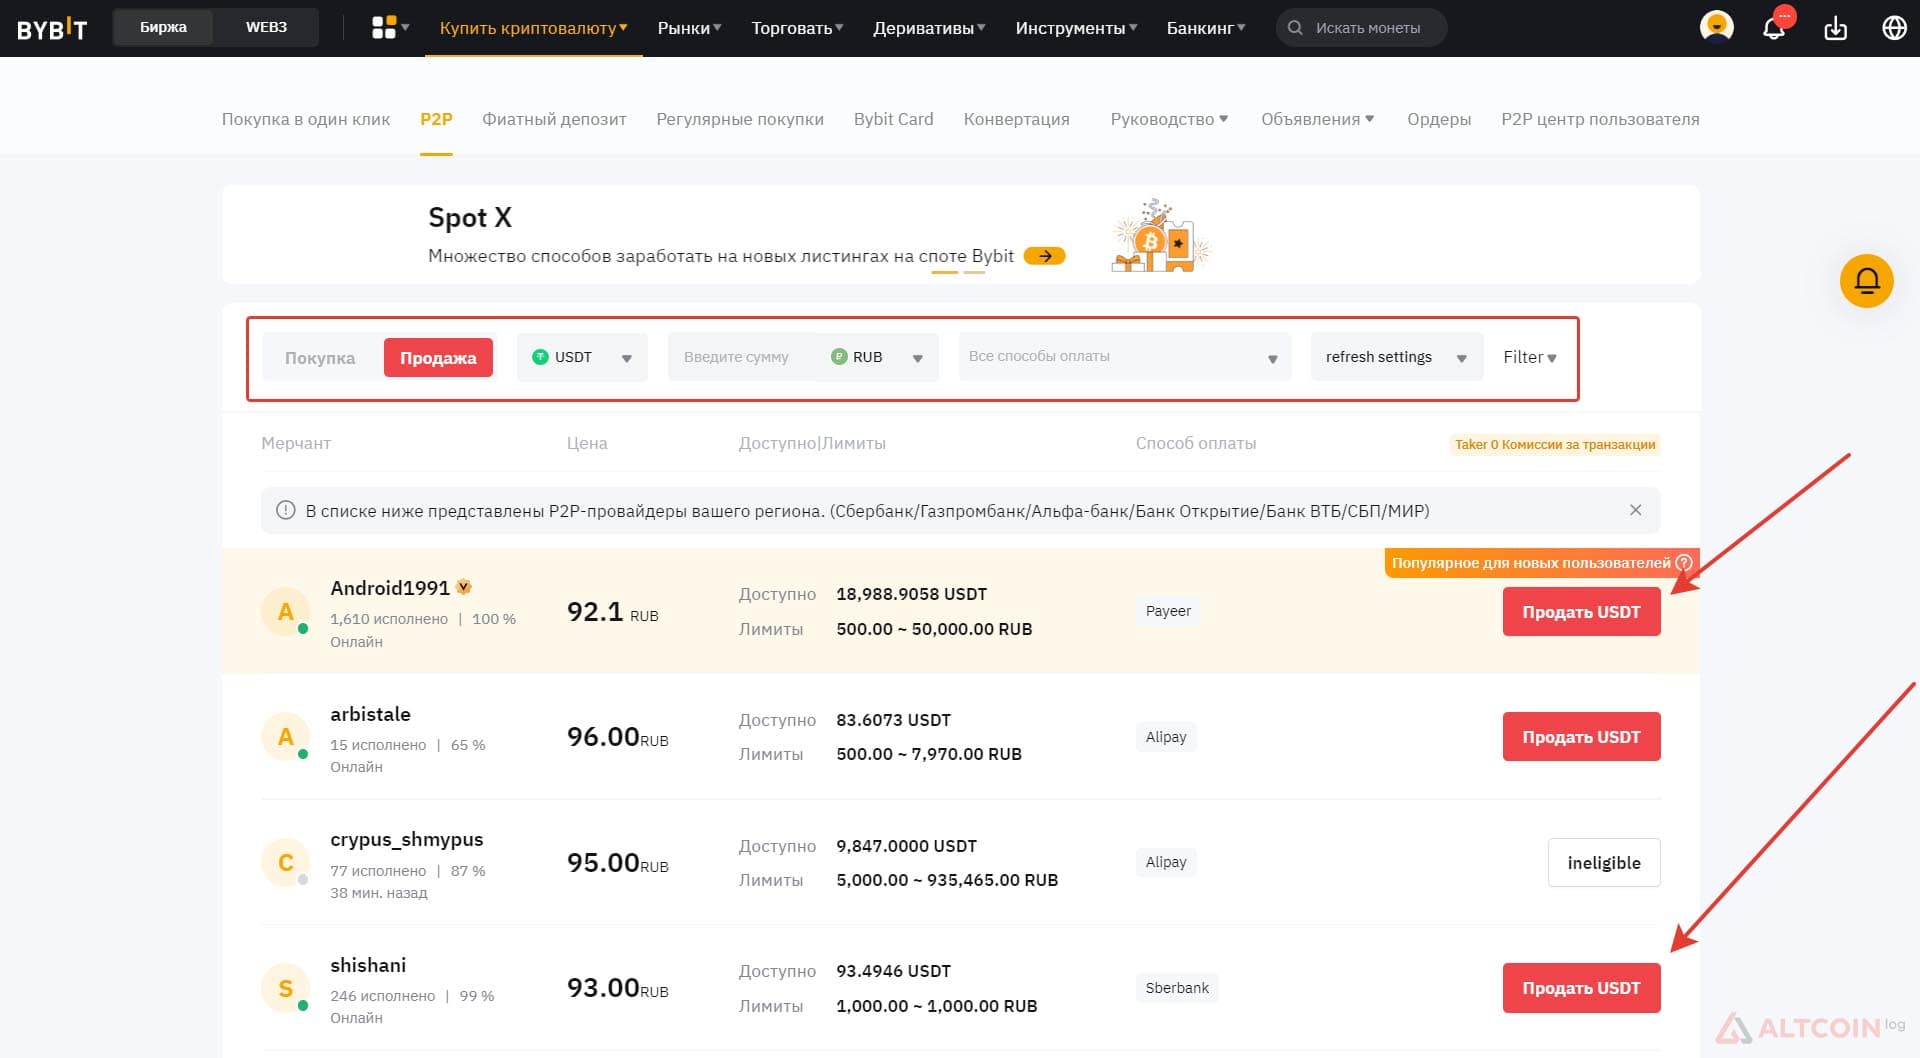Image resolution: width=1920 pixels, height=1058 pixels.
Task: Click the help icon on popular badge
Action: [1683, 562]
